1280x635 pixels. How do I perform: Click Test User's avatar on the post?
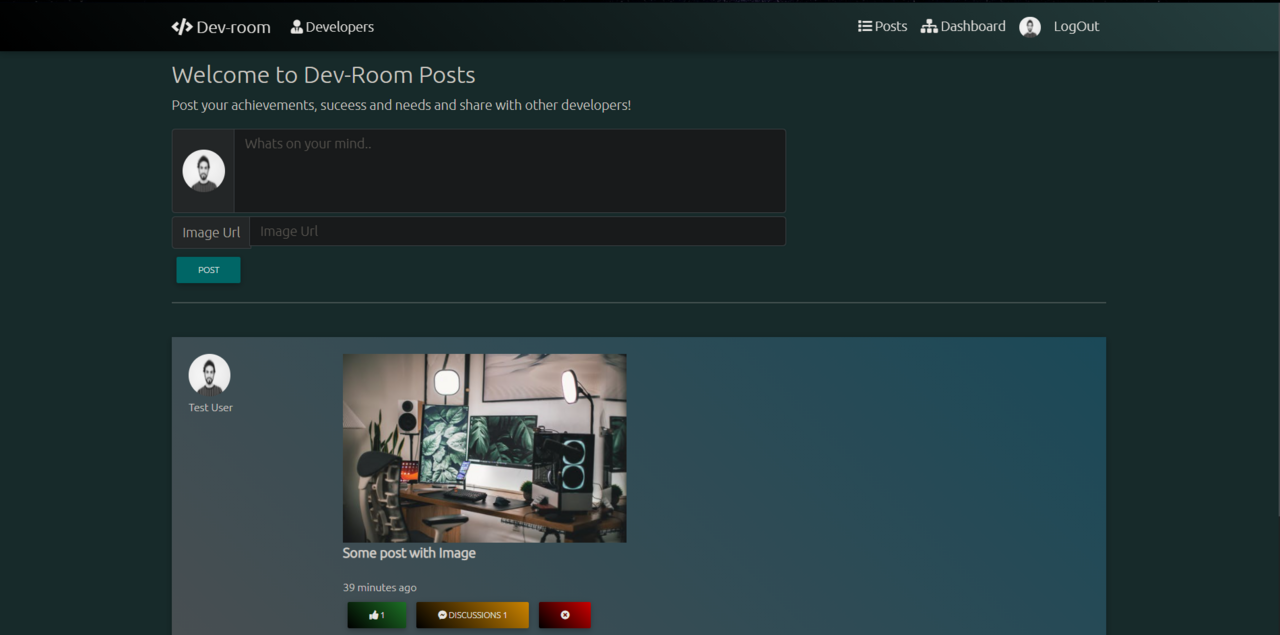click(x=209, y=375)
